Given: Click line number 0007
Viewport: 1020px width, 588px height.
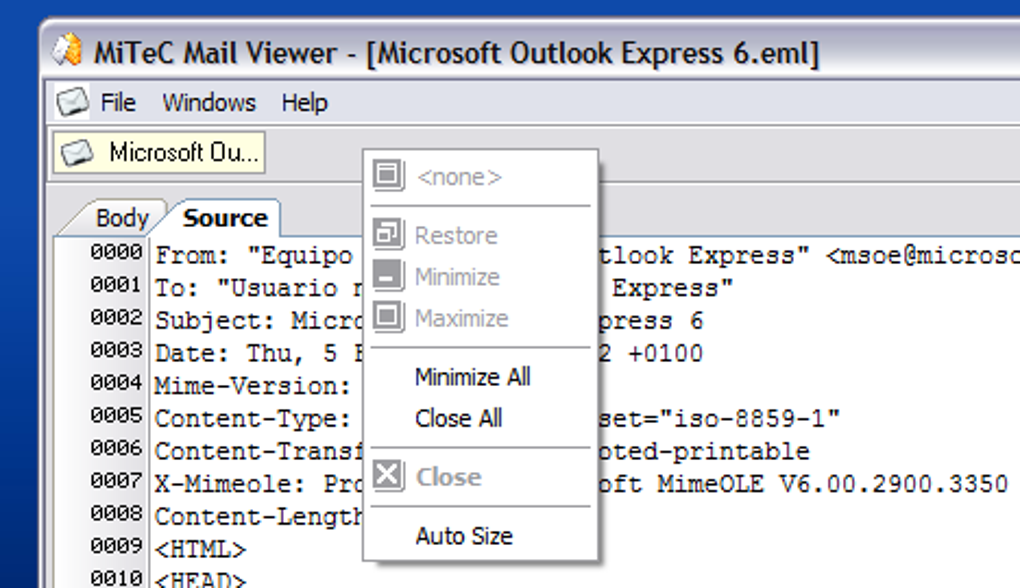Looking at the screenshot, I should pos(116,481).
